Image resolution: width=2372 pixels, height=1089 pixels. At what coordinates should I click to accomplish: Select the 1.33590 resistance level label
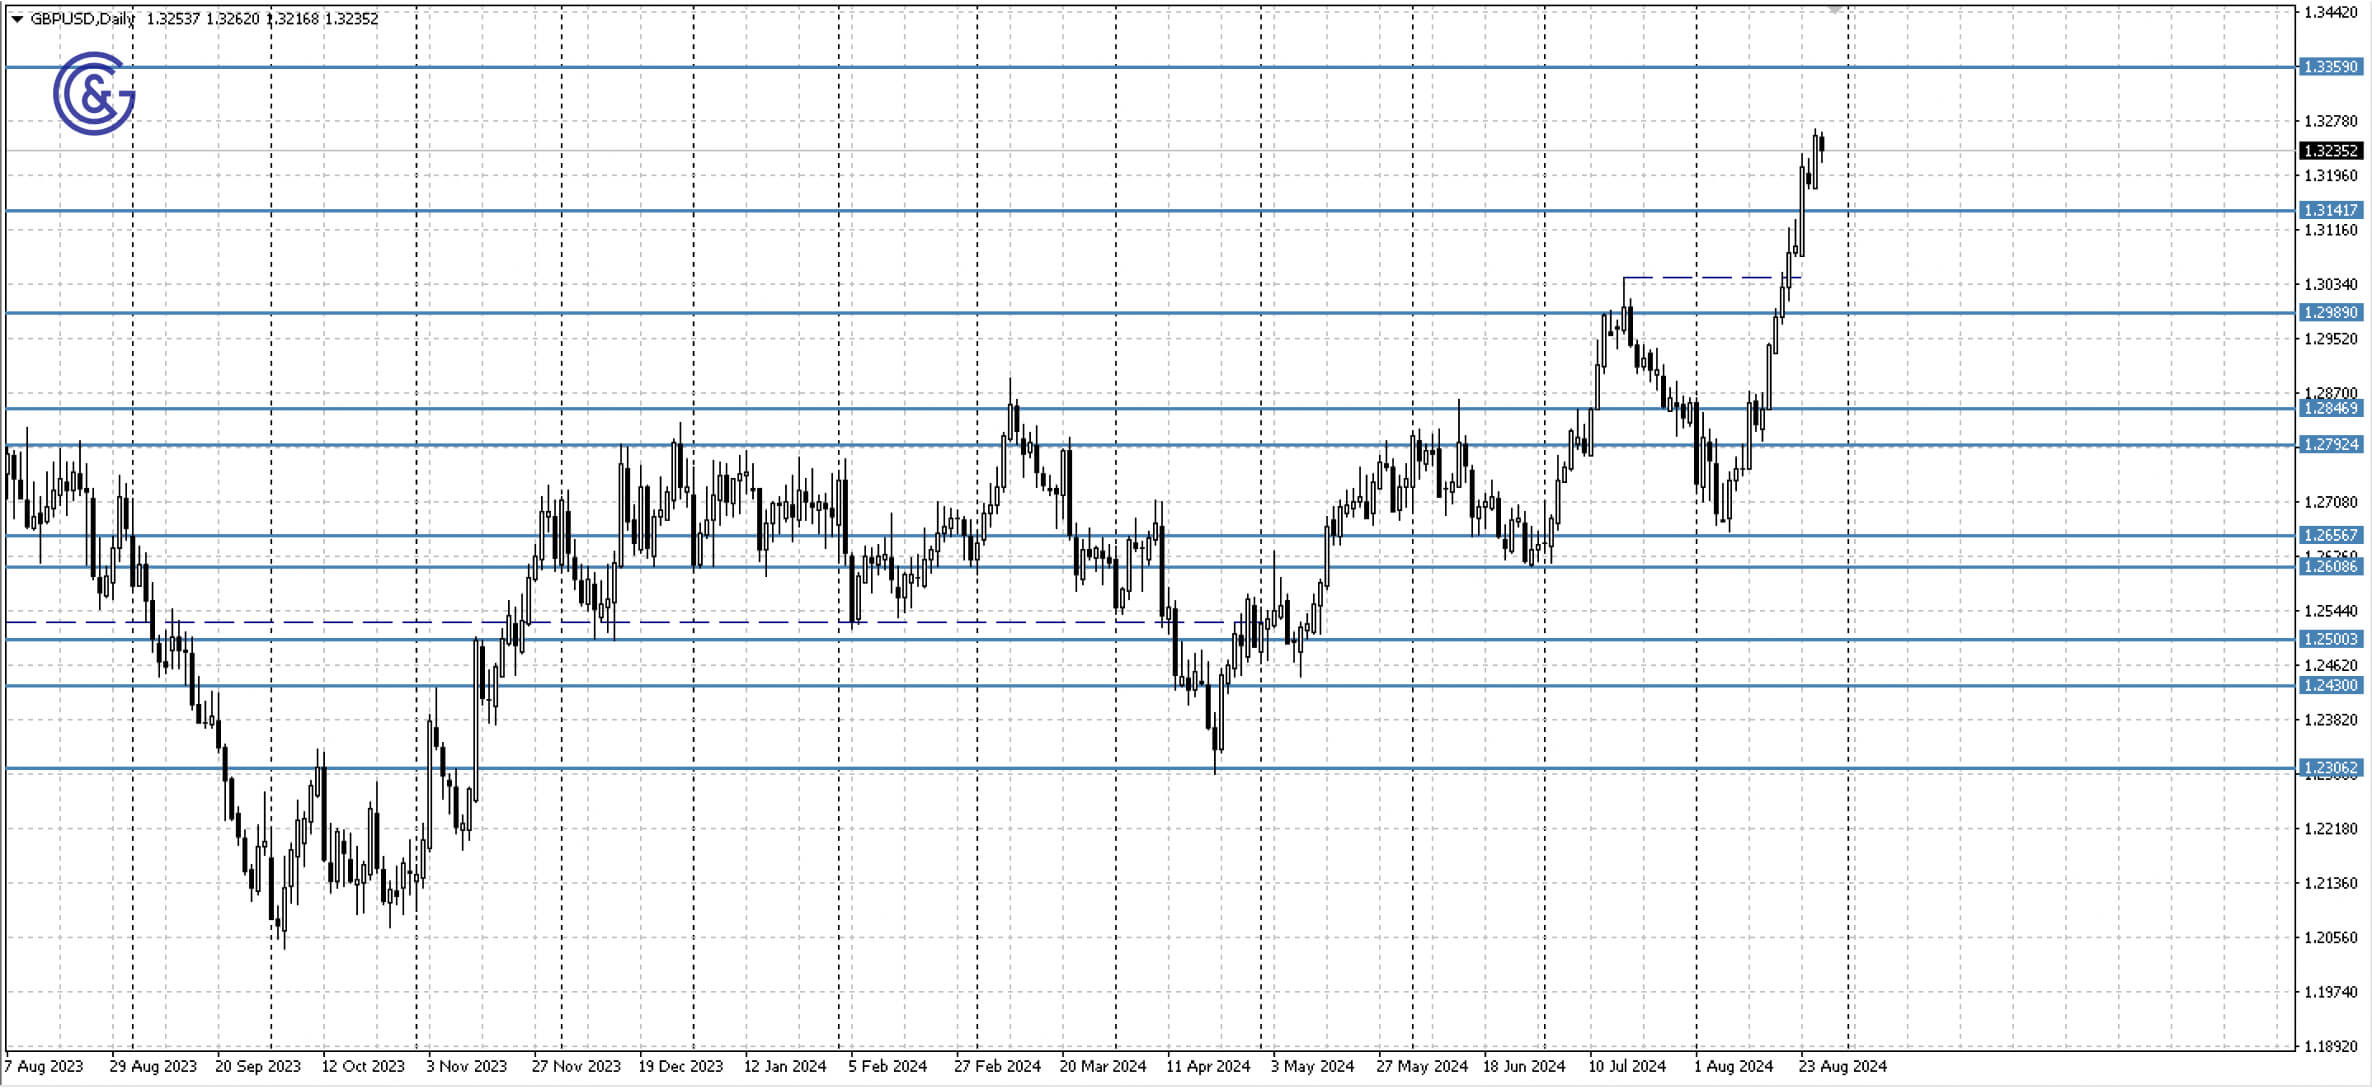2331,66
